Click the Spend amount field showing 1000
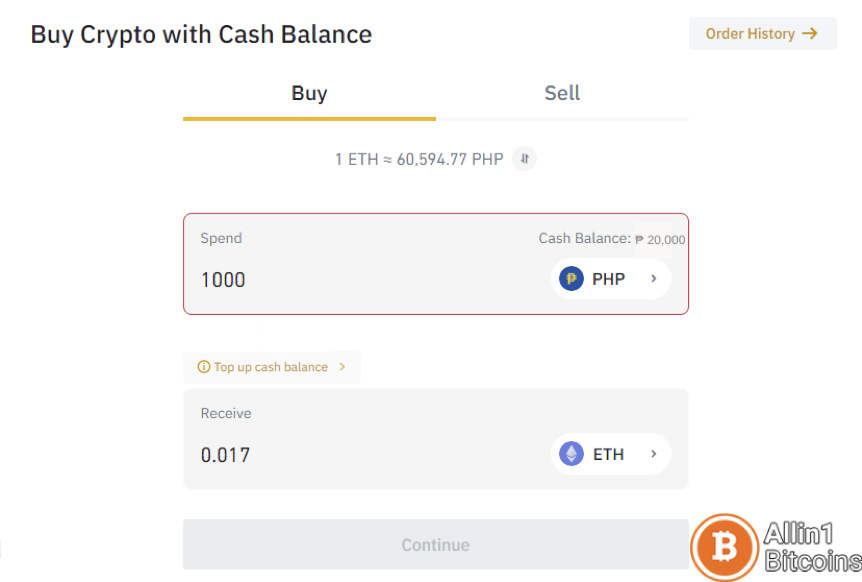The width and height of the screenshot is (862, 582). click(374, 280)
